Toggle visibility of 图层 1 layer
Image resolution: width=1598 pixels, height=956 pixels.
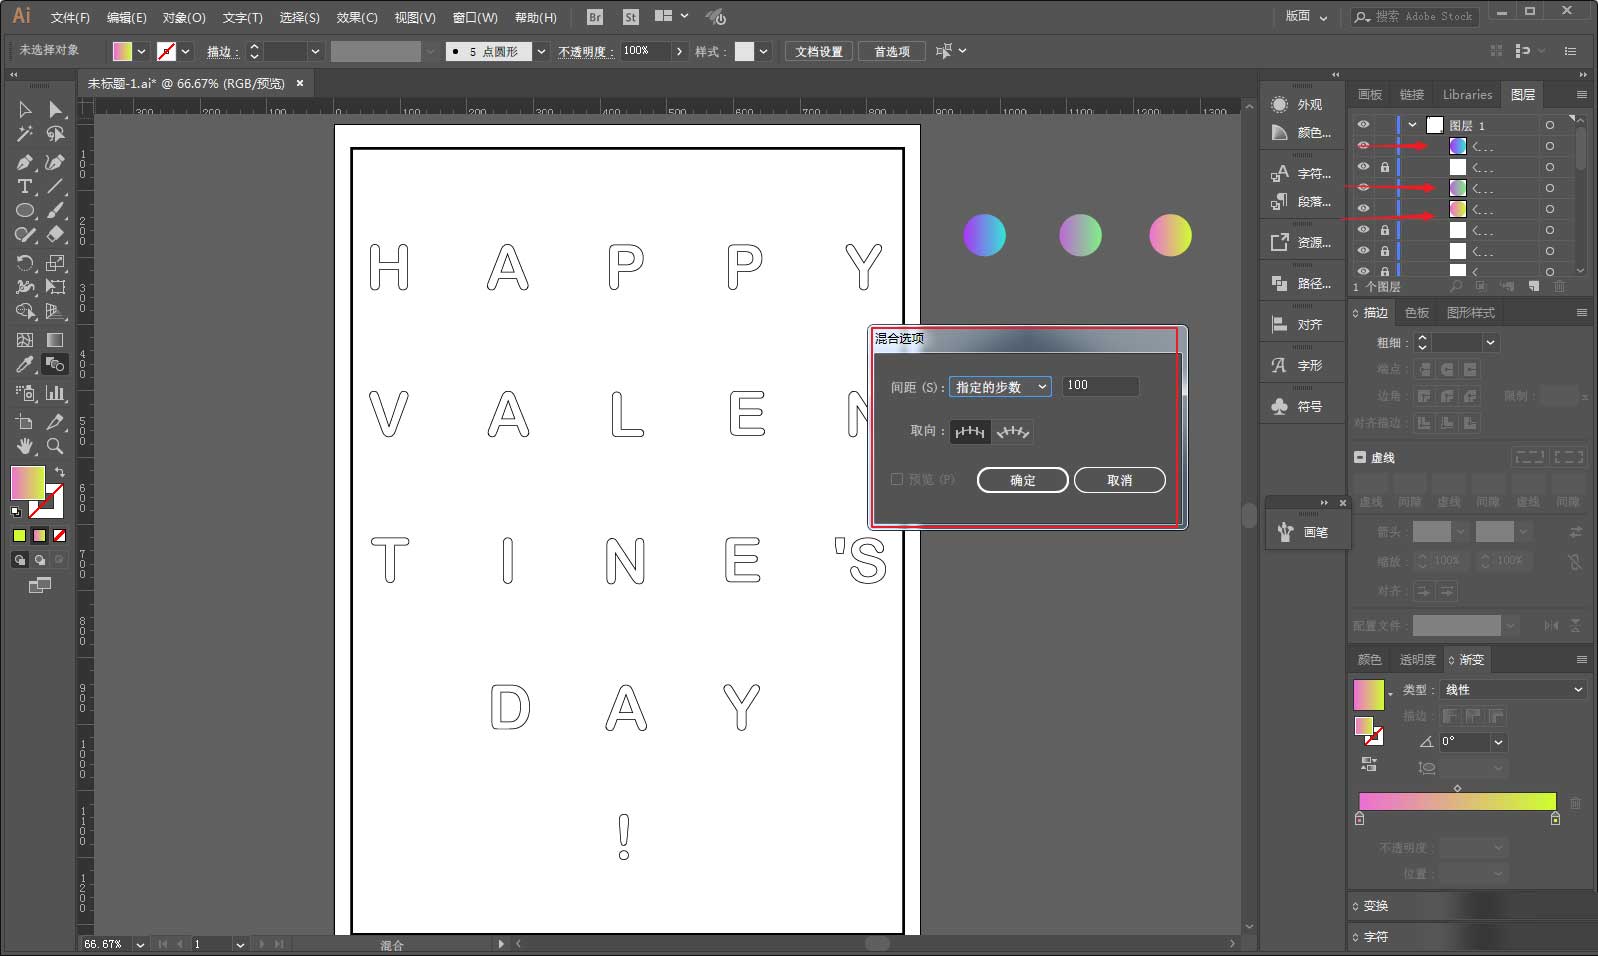(x=1363, y=124)
